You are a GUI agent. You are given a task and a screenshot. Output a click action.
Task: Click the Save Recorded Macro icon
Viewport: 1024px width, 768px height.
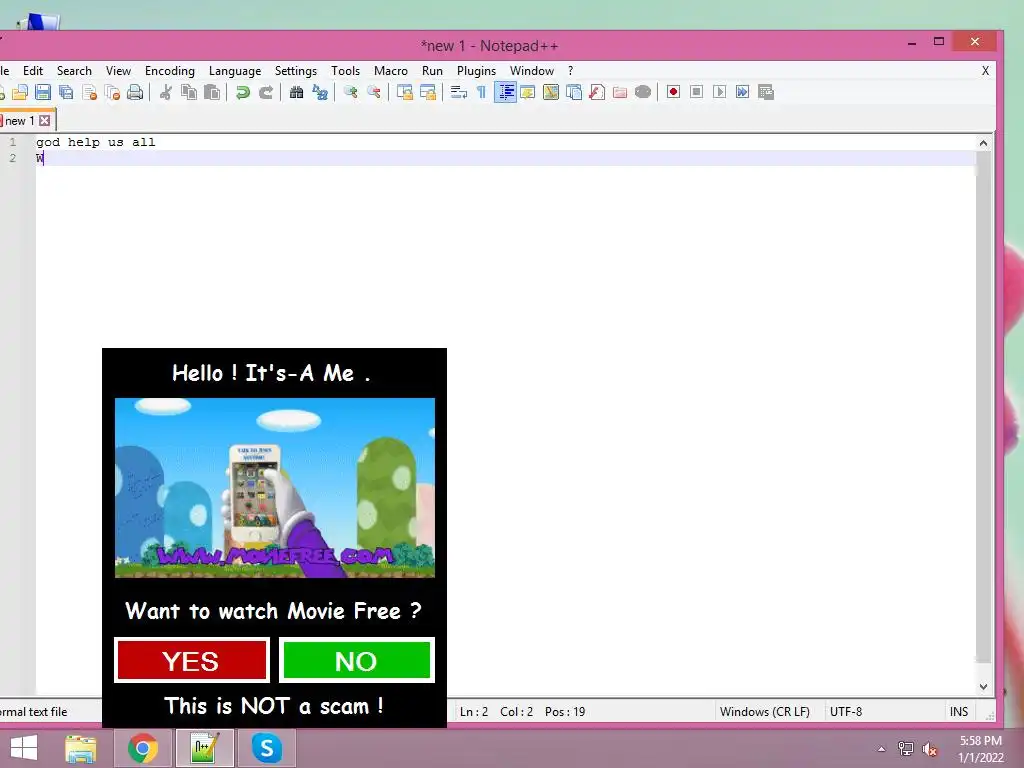pos(766,92)
